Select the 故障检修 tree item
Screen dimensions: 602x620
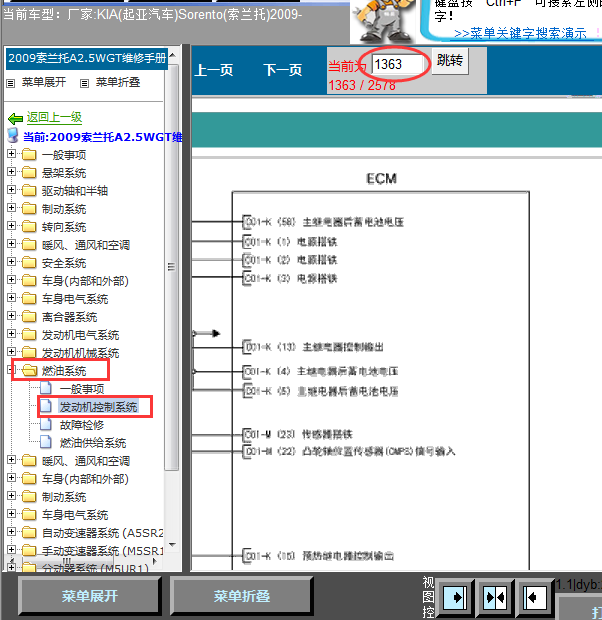(82, 425)
